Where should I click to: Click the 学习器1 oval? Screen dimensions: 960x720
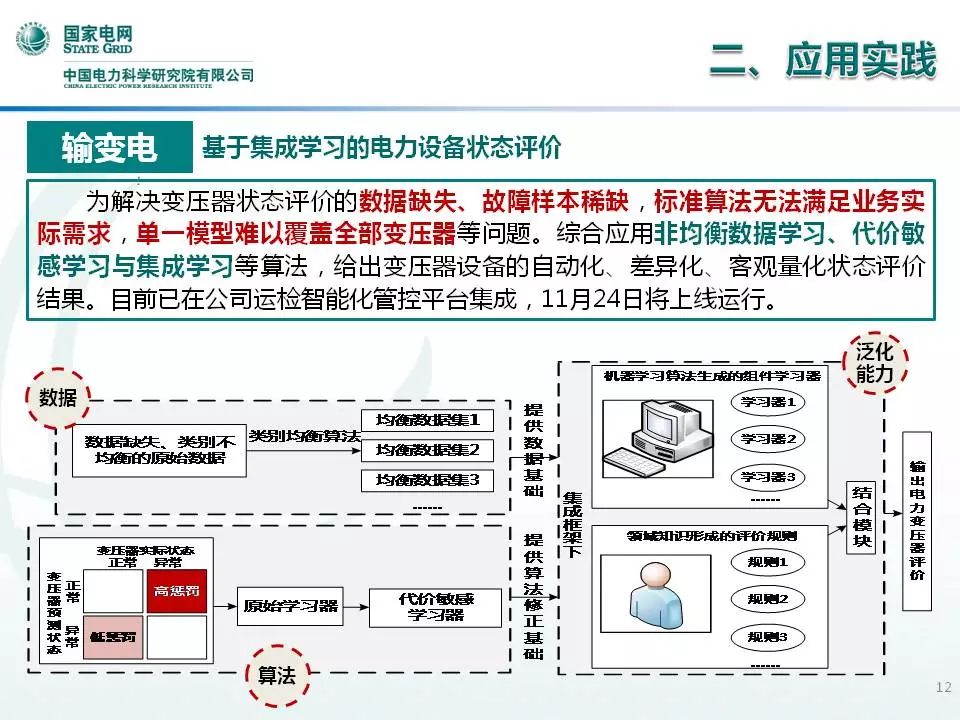[768, 403]
